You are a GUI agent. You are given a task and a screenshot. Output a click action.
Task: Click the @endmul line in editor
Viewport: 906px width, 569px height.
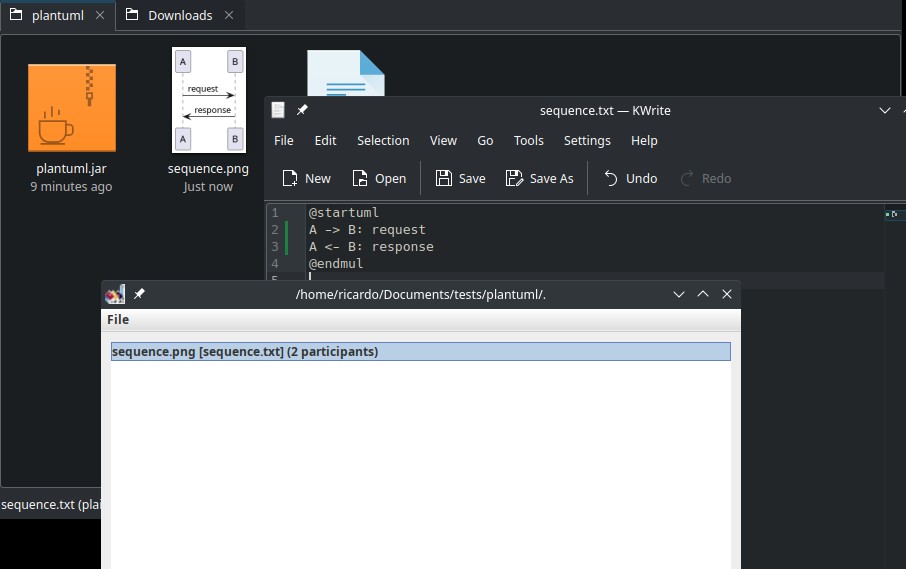pyautogui.click(x=336, y=263)
